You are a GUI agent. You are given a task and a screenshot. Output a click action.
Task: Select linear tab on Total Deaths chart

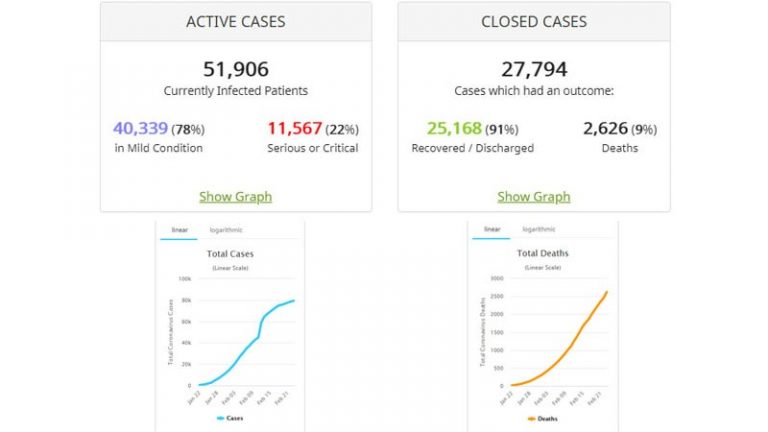click(492, 230)
